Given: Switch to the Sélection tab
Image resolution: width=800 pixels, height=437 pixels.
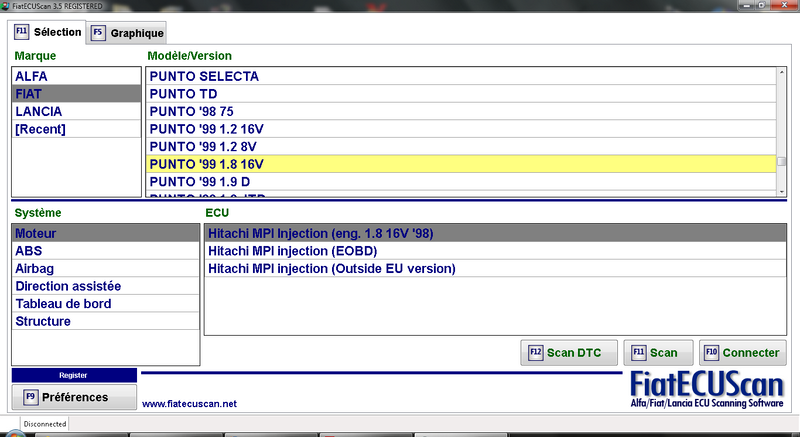Looking at the screenshot, I should [47, 32].
